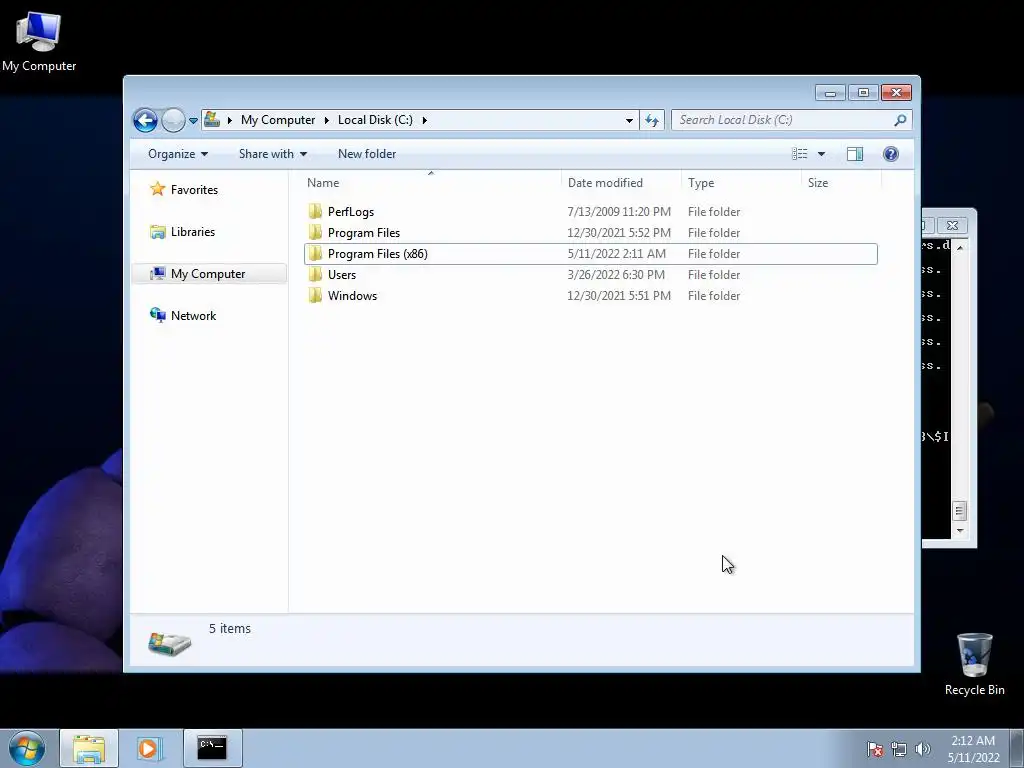This screenshot has width=1024, height=768.
Task: Expand arrow before My Computer breadcrumb
Action: (229, 120)
